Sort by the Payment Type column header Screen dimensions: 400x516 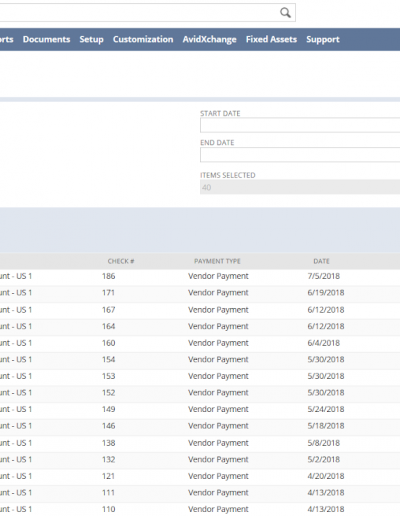coord(217,261)
